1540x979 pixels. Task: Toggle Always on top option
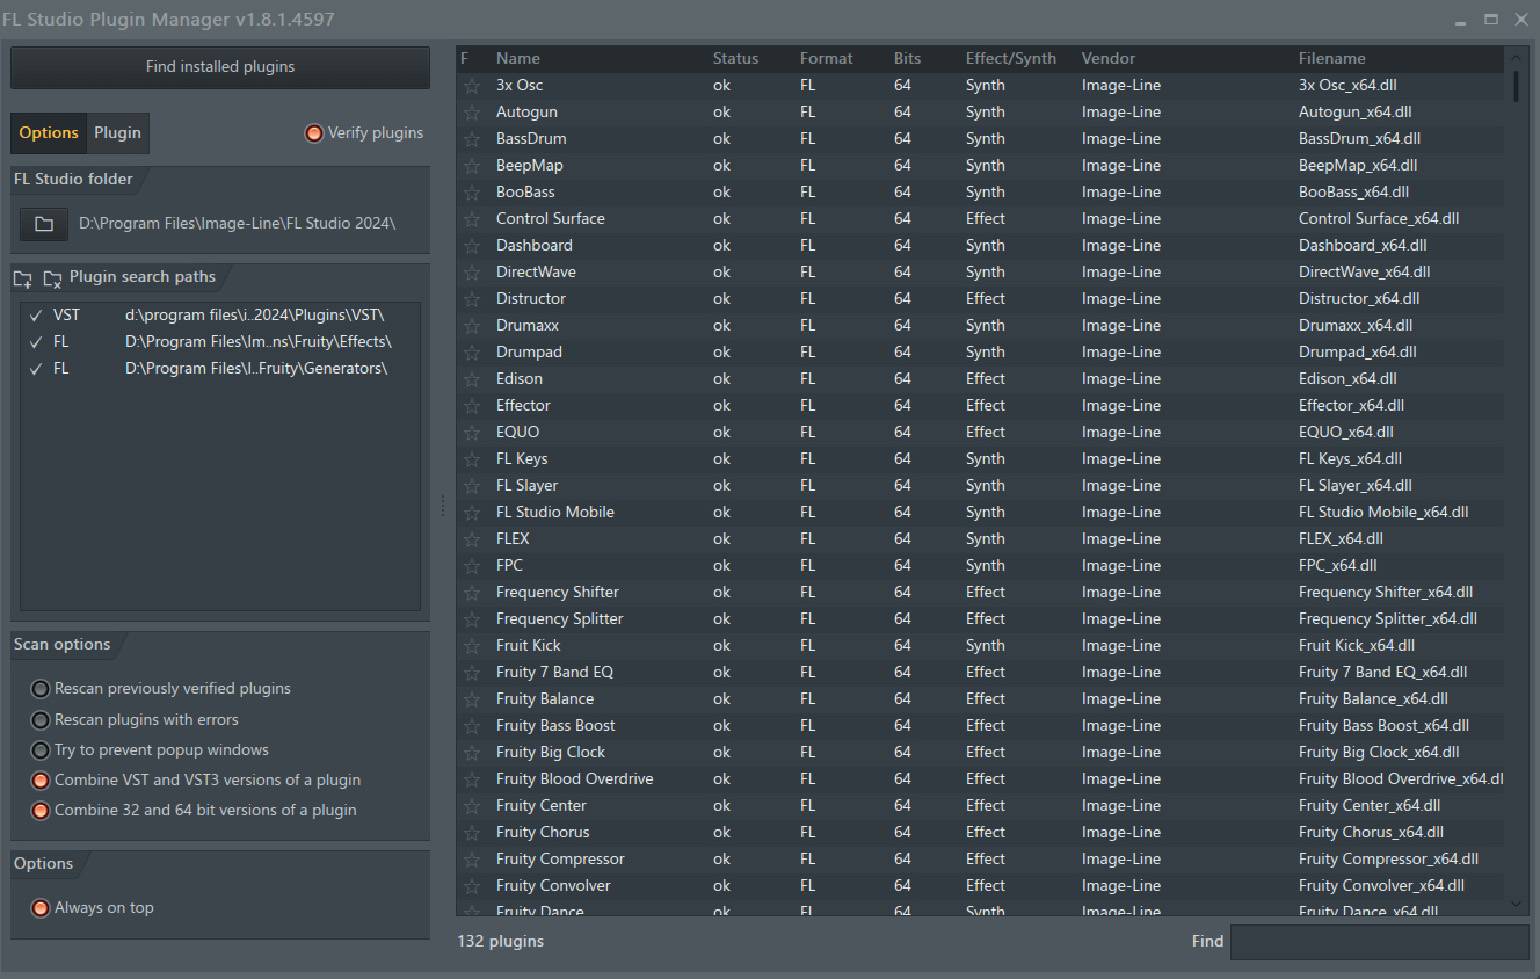40,908
